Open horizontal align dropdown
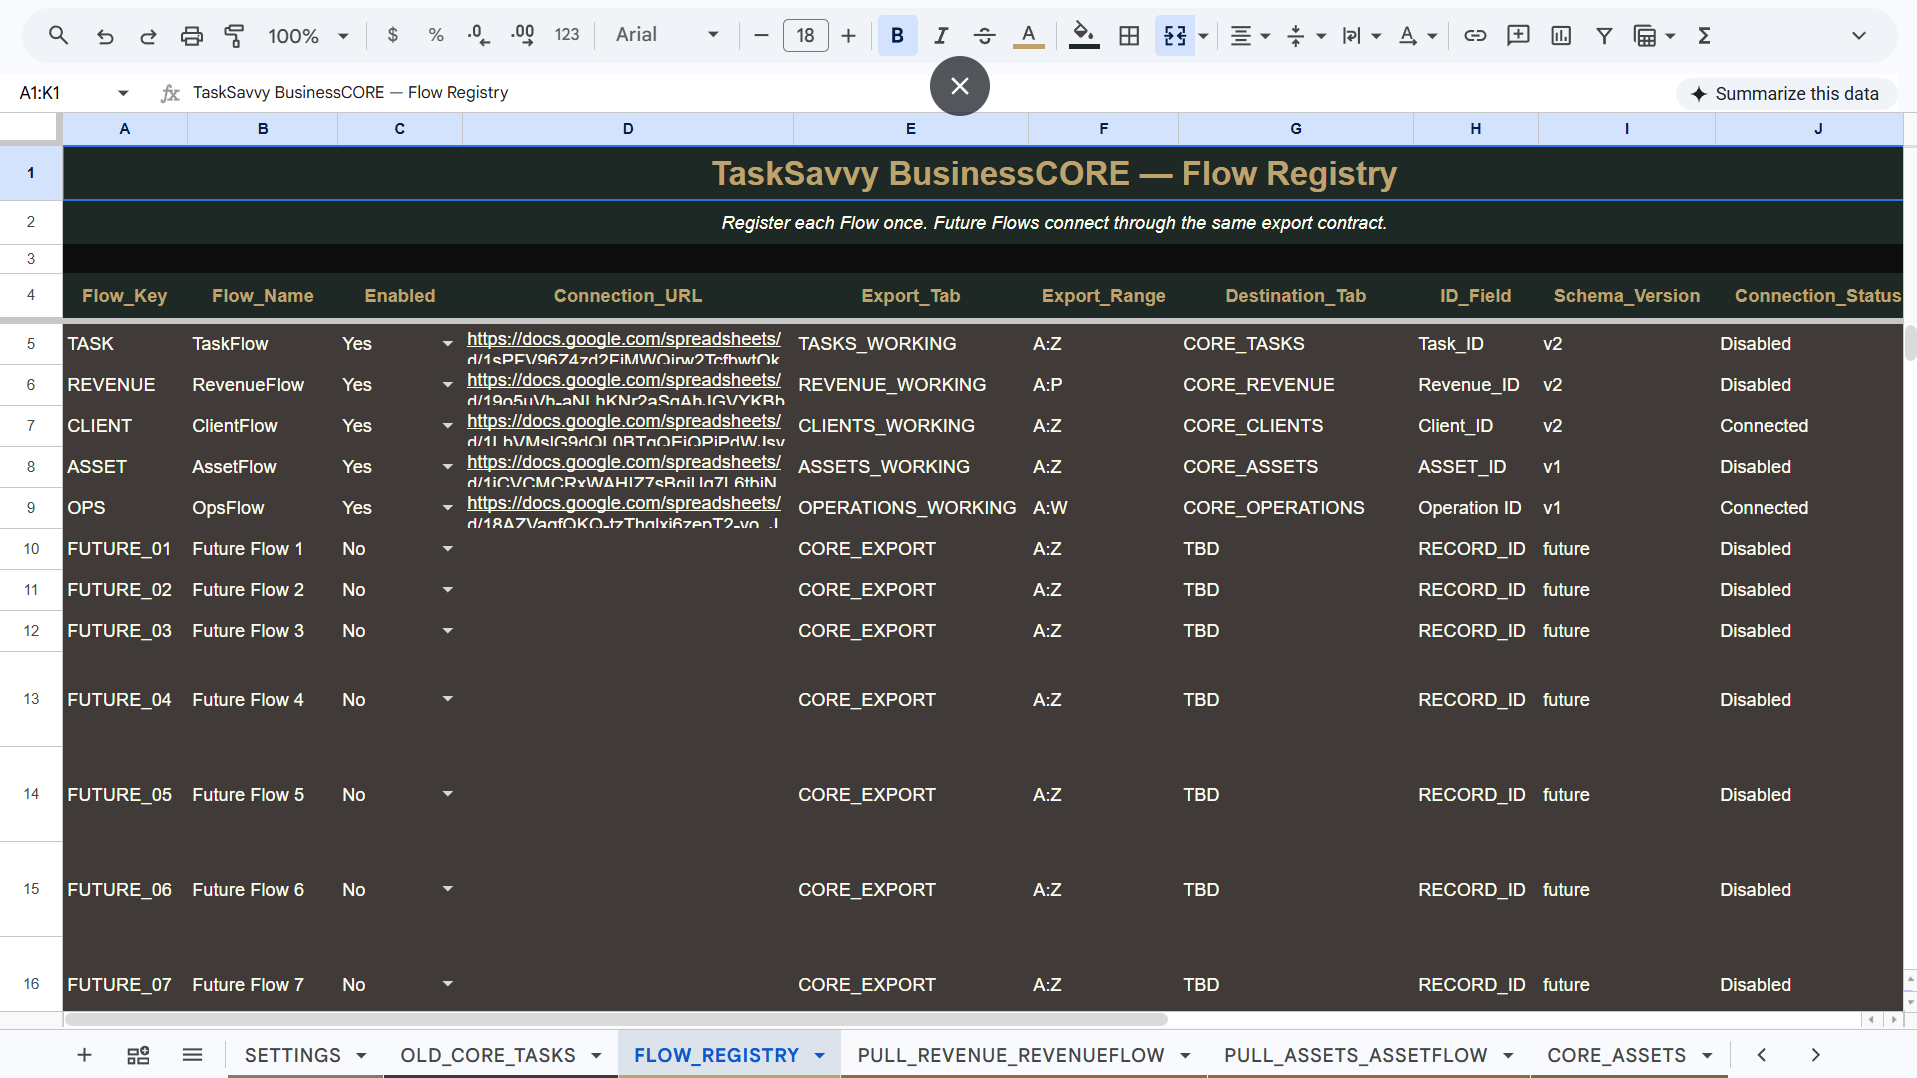Viewport: 1917px width, 1078px height. click(x=1250, y=36)
